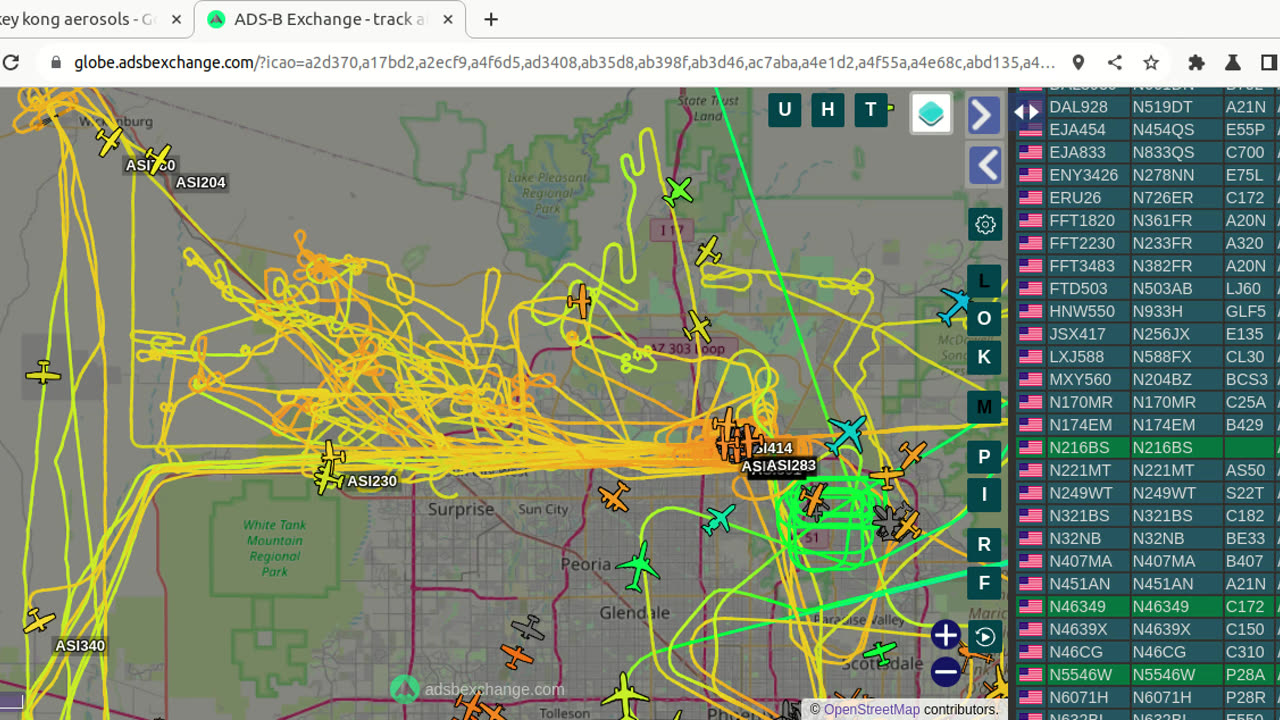Open map settings gear
Screen dimensions: 1280x720
(x=985, y=224)
